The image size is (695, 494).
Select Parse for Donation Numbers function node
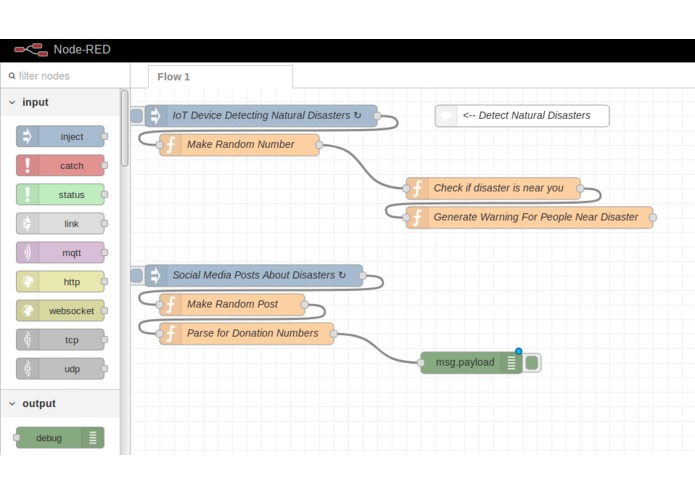point(246,334)
